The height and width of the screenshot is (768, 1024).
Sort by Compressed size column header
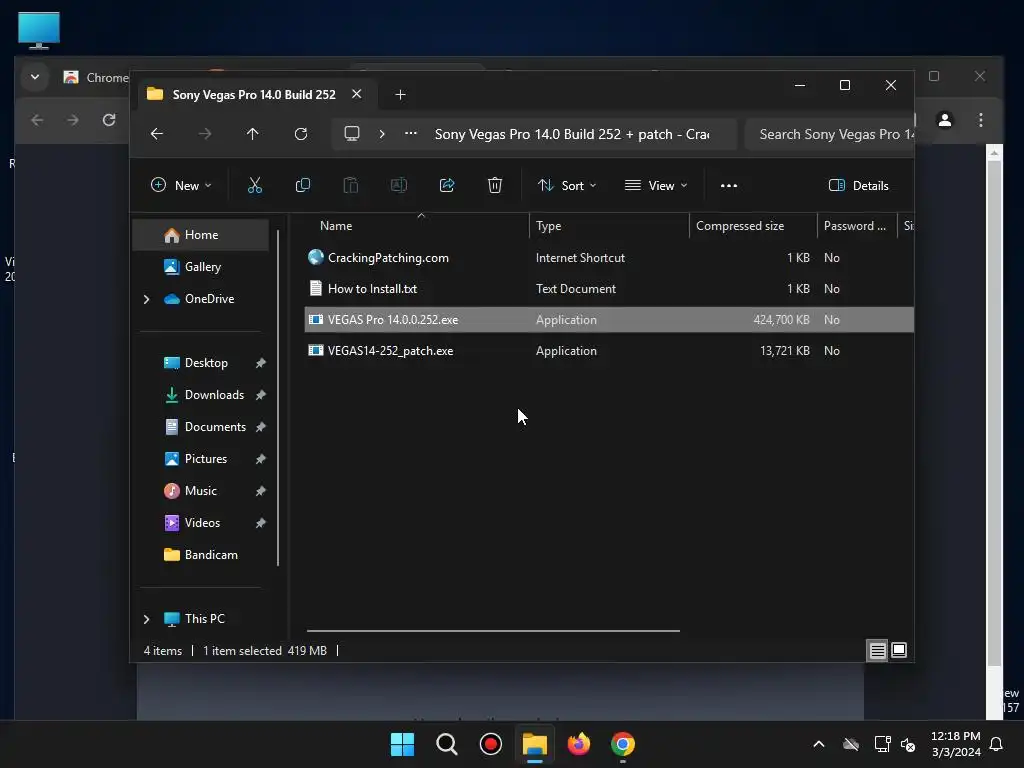tap(753, 226)
